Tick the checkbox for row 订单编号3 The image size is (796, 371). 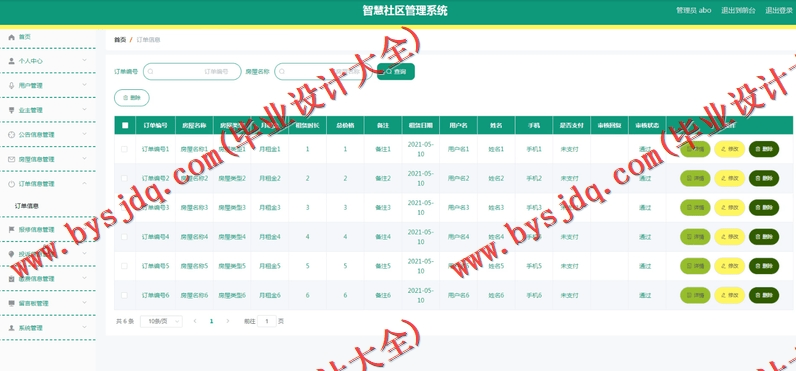[124, 208]
